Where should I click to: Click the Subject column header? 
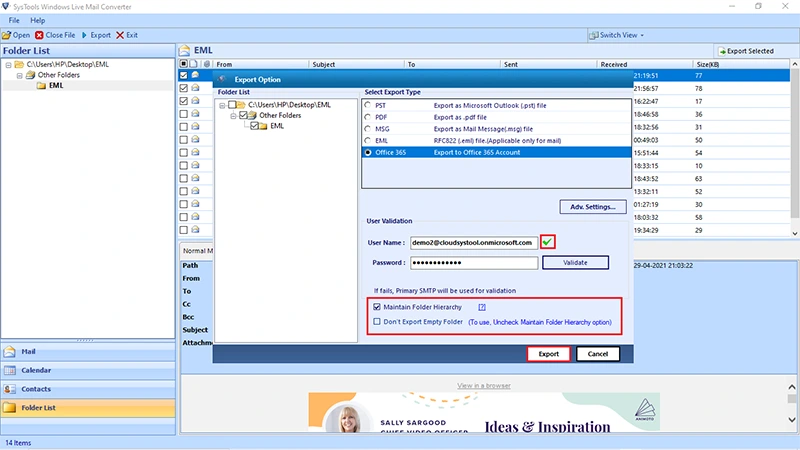[x=356, y=64]
